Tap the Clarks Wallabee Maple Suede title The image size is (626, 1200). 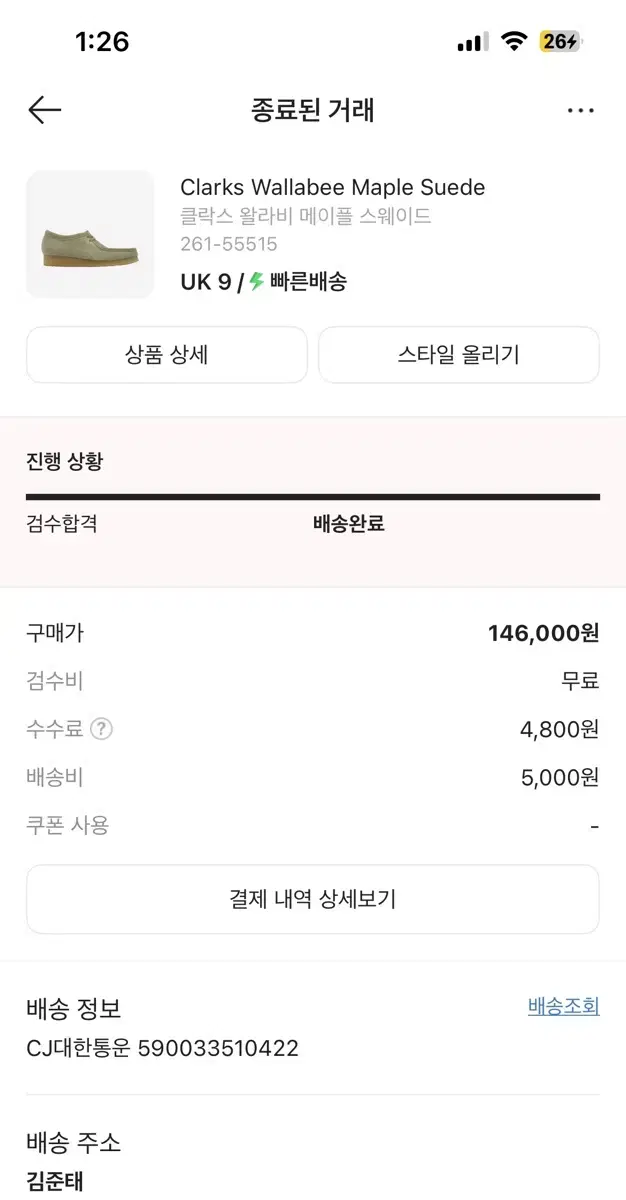[x=332, y=187]
